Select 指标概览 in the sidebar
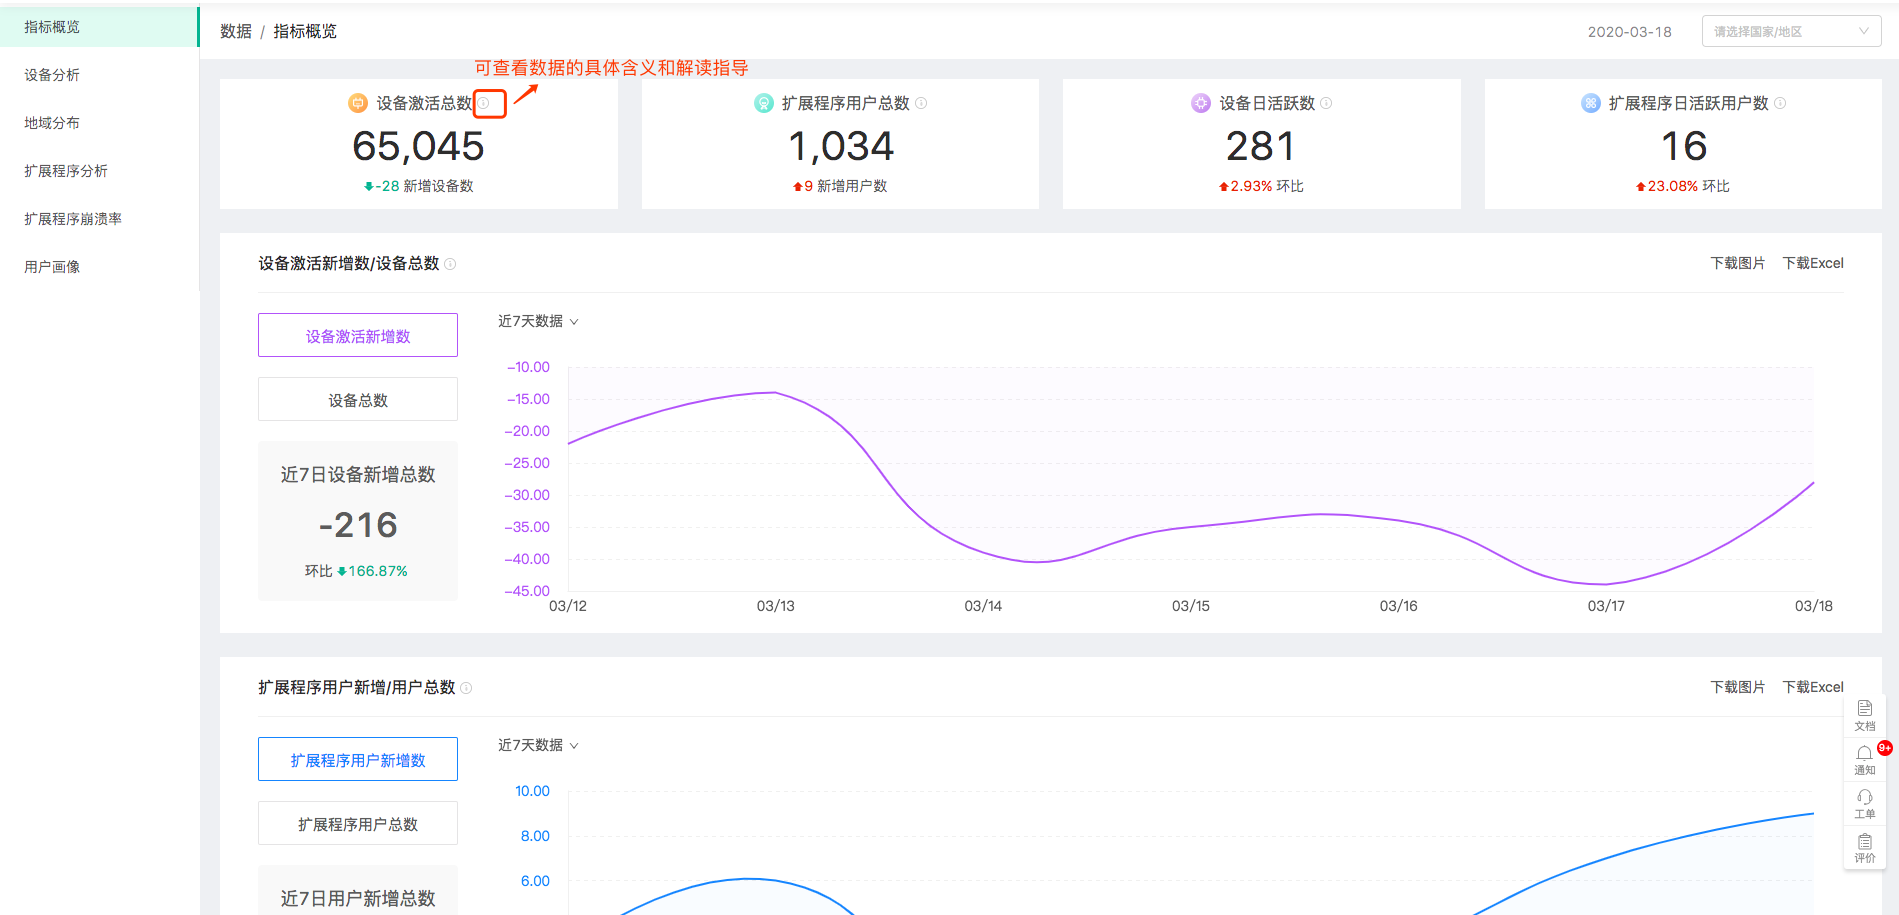Screen dimensions: 1899x915 coord(100,27)
